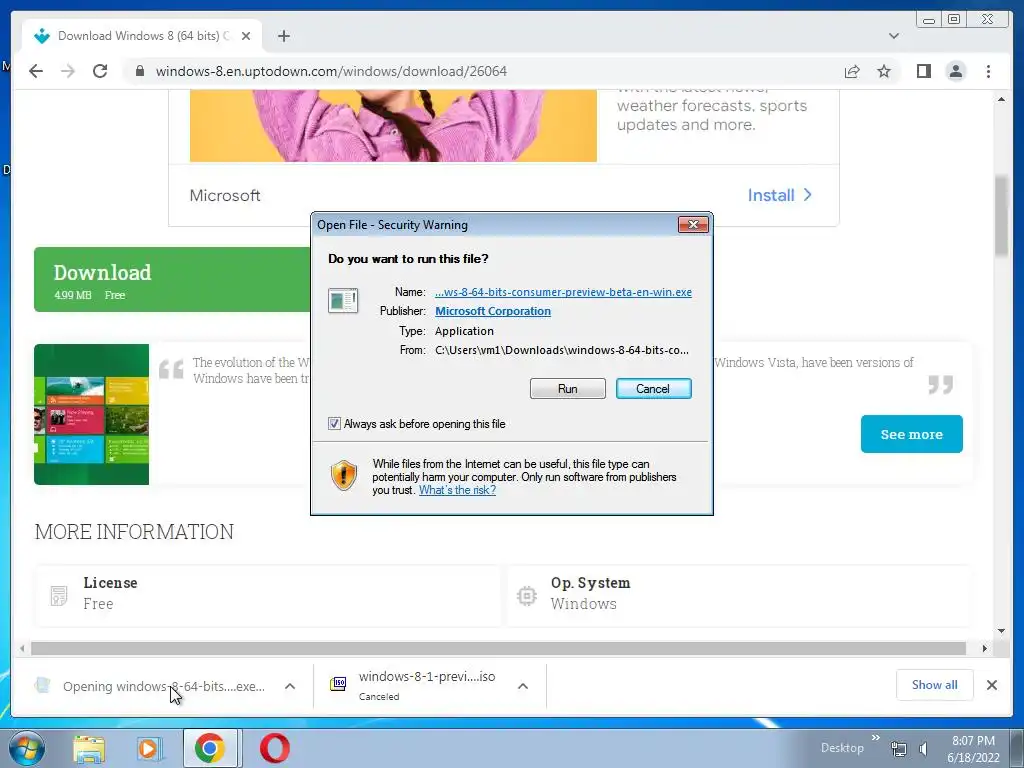Click the clock showing 8:07 PM
1024x768 pixels.
coord(973,749)
